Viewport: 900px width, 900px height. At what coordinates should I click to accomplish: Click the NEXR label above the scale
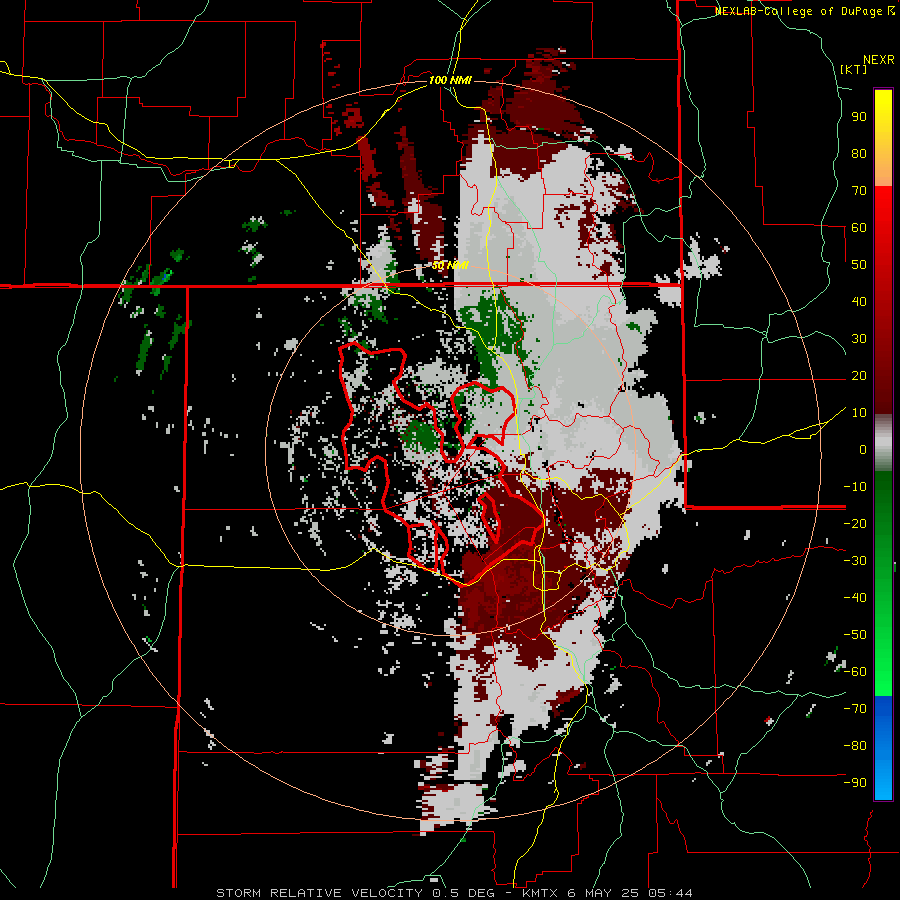click(879, 60)
